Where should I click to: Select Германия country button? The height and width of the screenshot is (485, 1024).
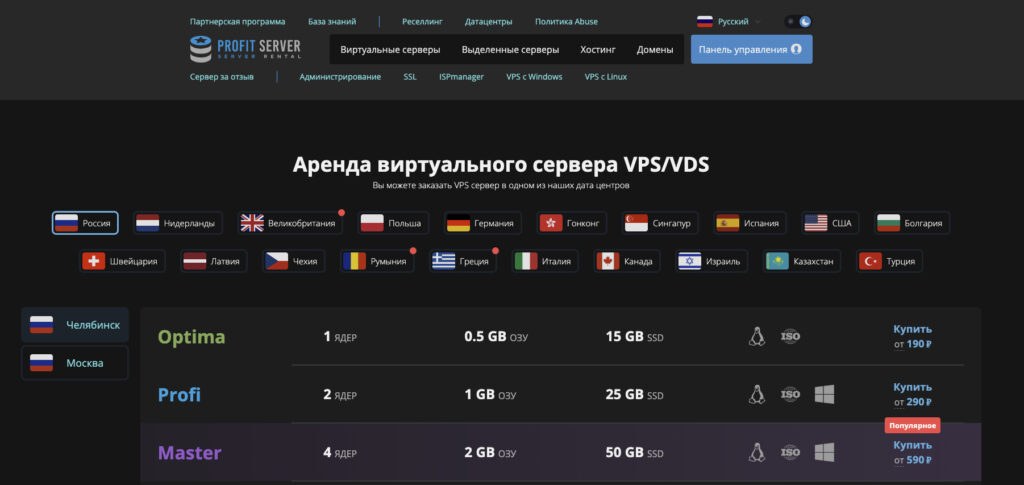(483, 223)
